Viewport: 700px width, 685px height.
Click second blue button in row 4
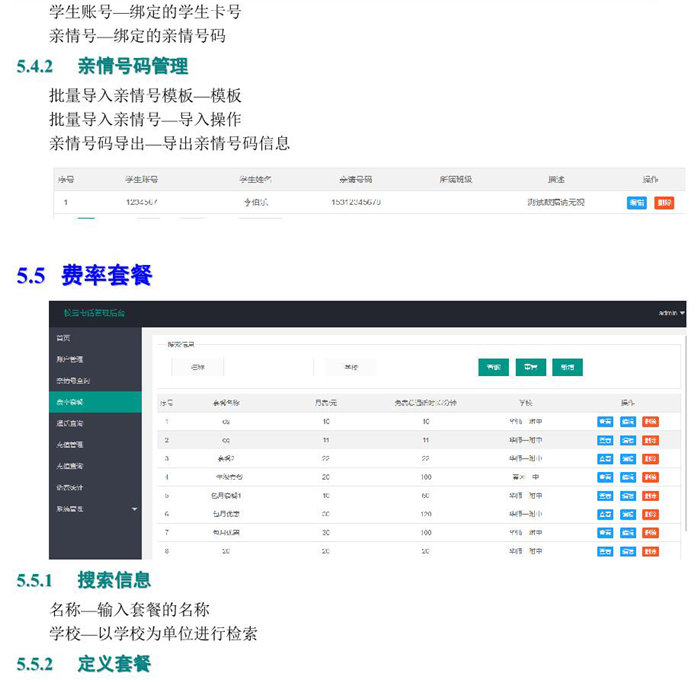point(628,477)
